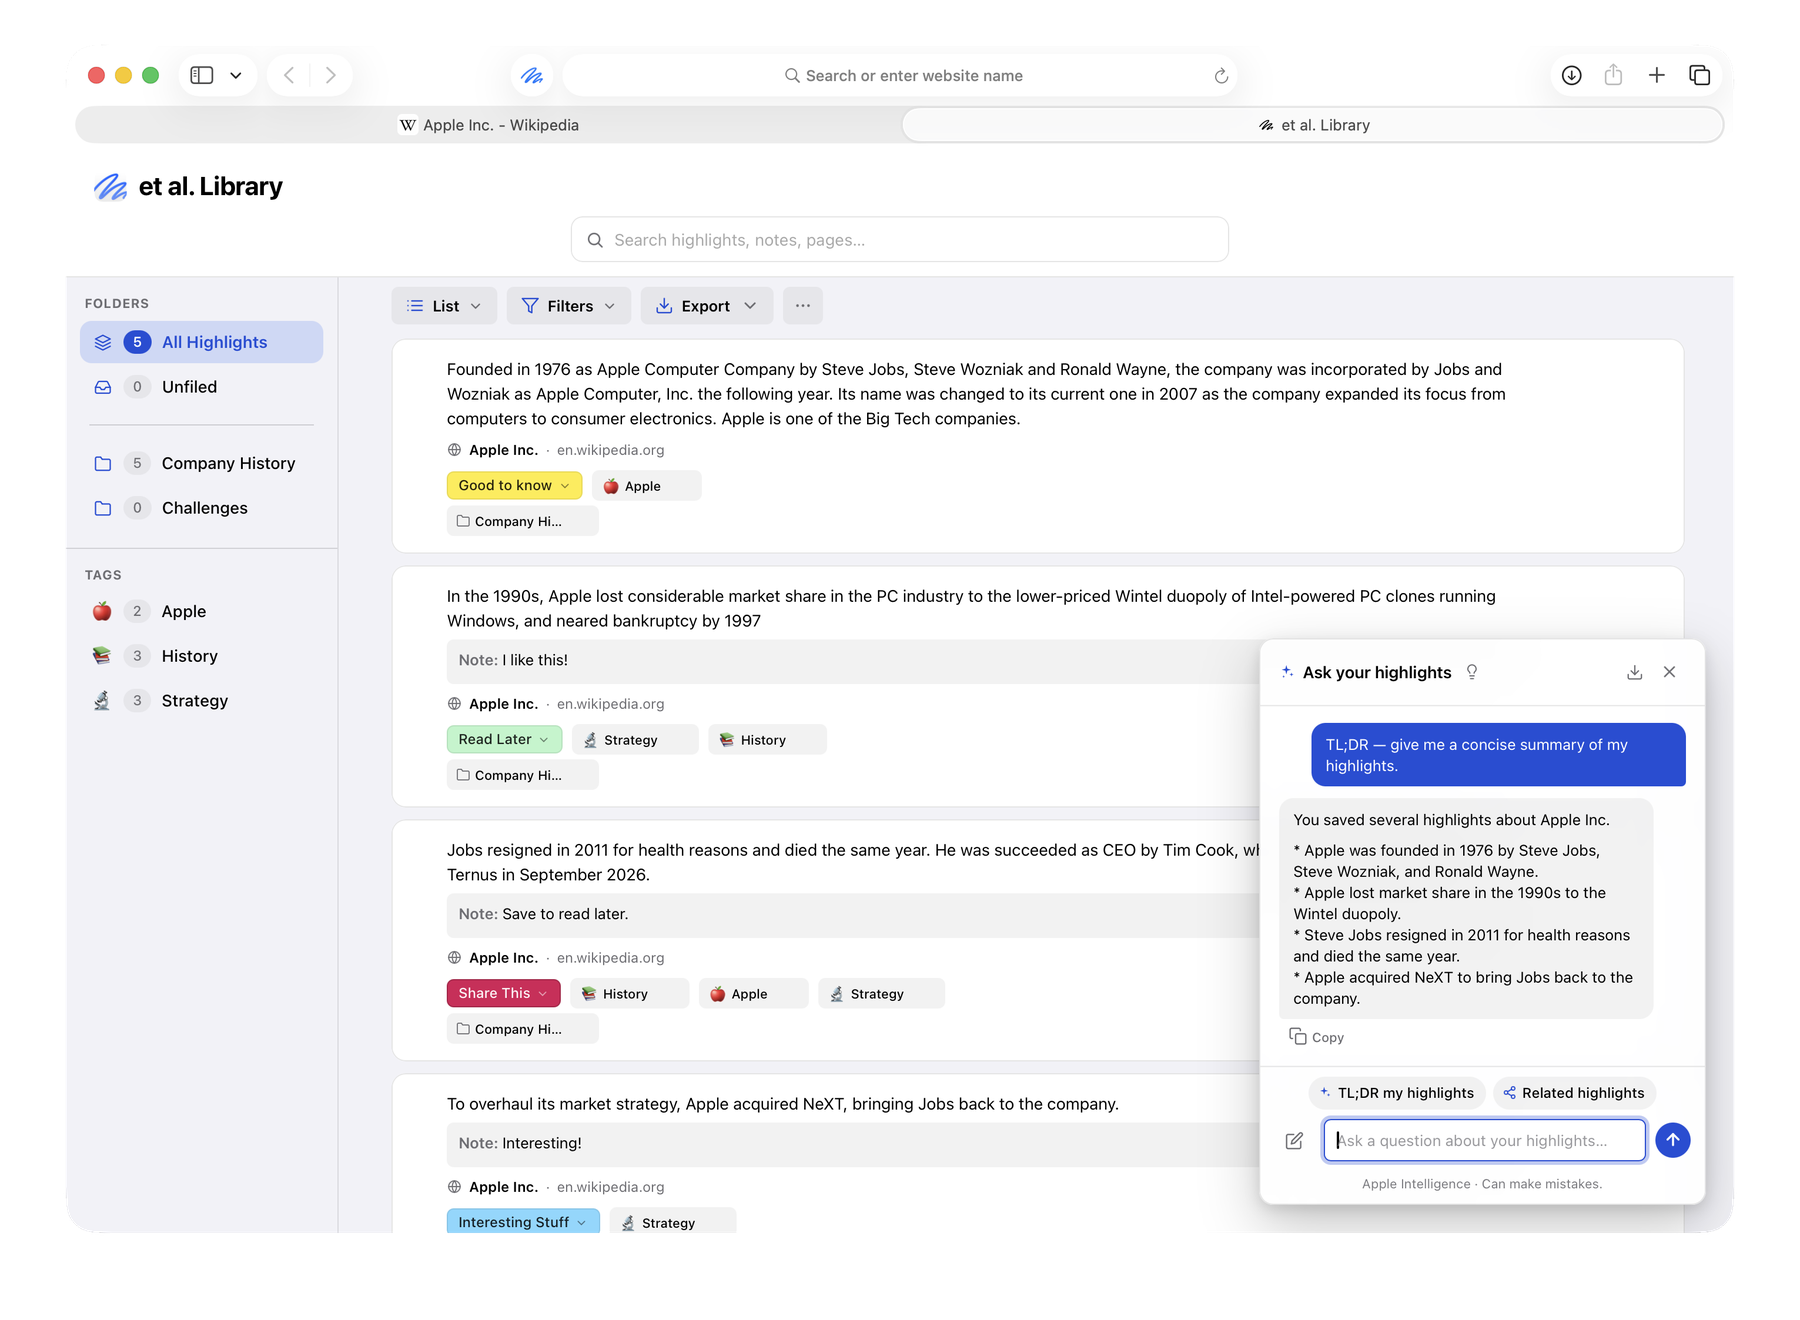Open the Company History folder
1800x1320 pixels.
tap(201, 463)
